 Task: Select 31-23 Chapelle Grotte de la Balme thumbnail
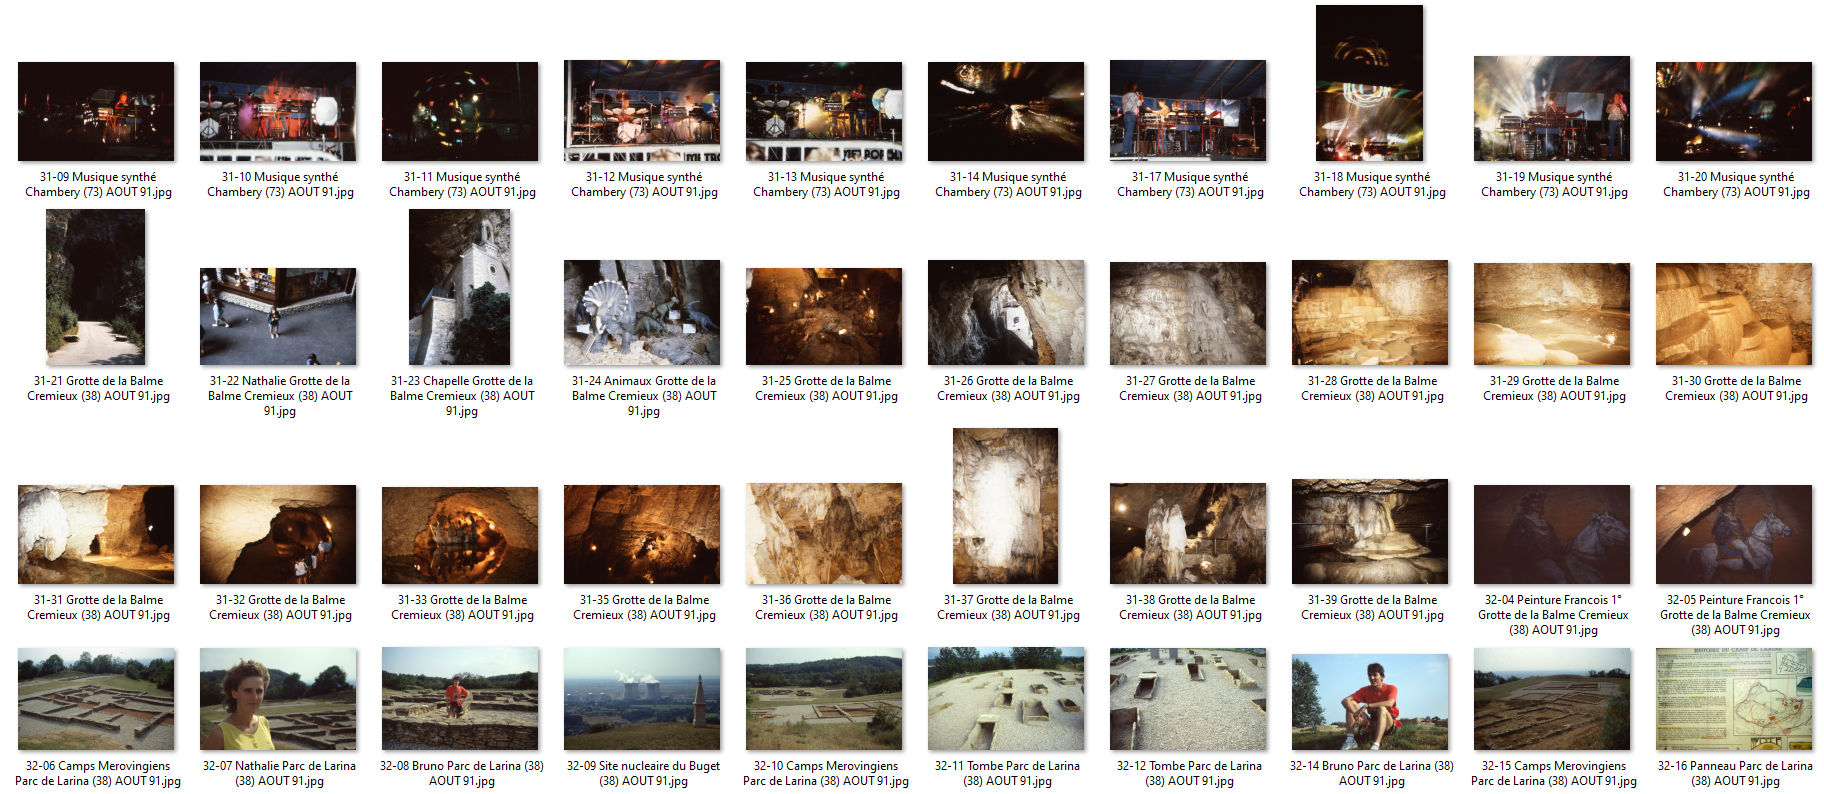460,287
